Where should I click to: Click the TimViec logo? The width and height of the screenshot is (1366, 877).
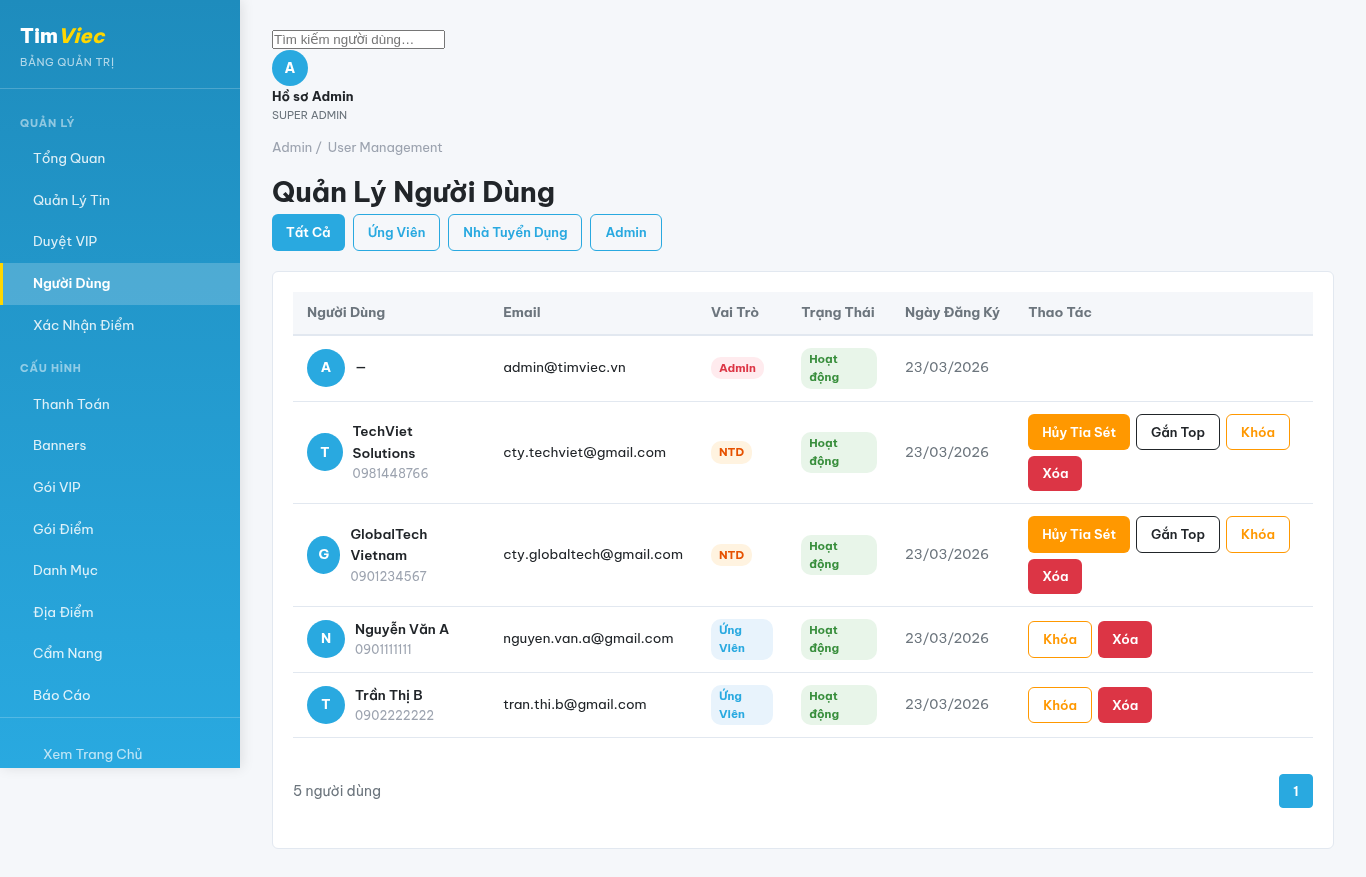(60, 36)
